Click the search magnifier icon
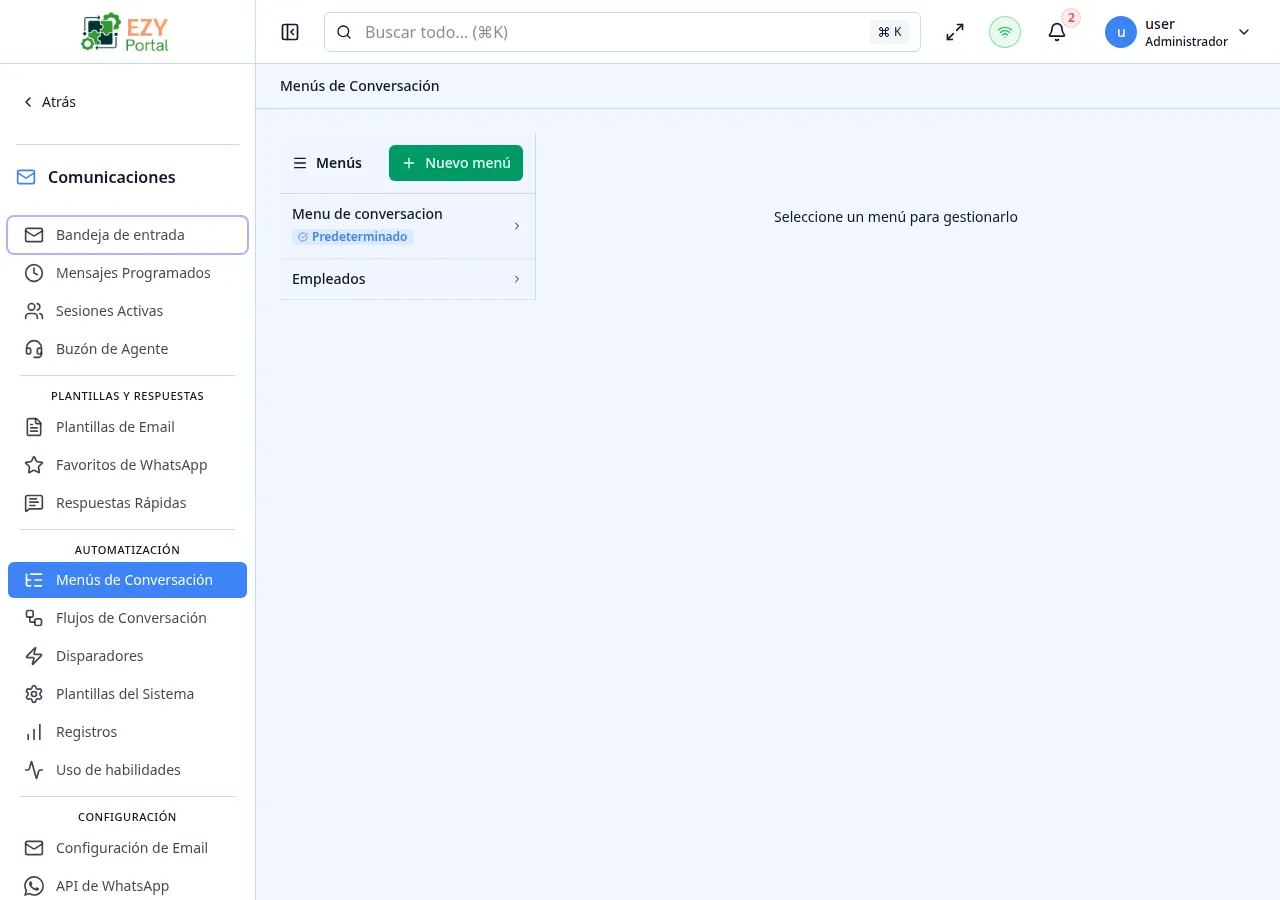Screen dimensions: 1280x900 point(344,32)
